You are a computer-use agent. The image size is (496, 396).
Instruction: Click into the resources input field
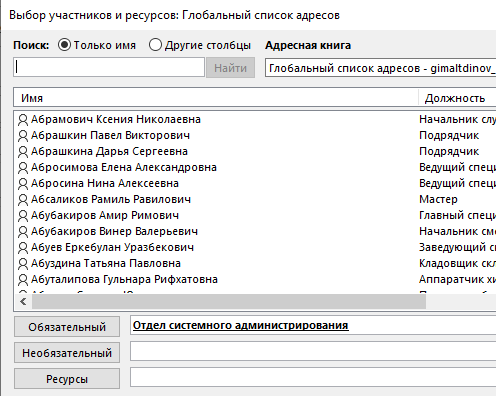pyautogui.click(x=313, y=377)
